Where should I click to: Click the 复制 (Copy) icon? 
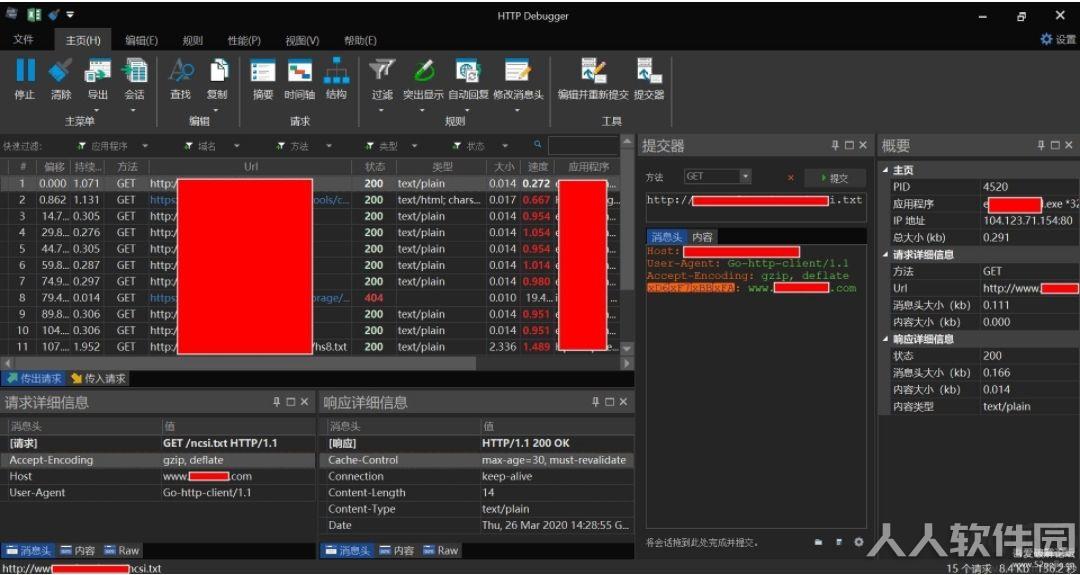point(218,70)
